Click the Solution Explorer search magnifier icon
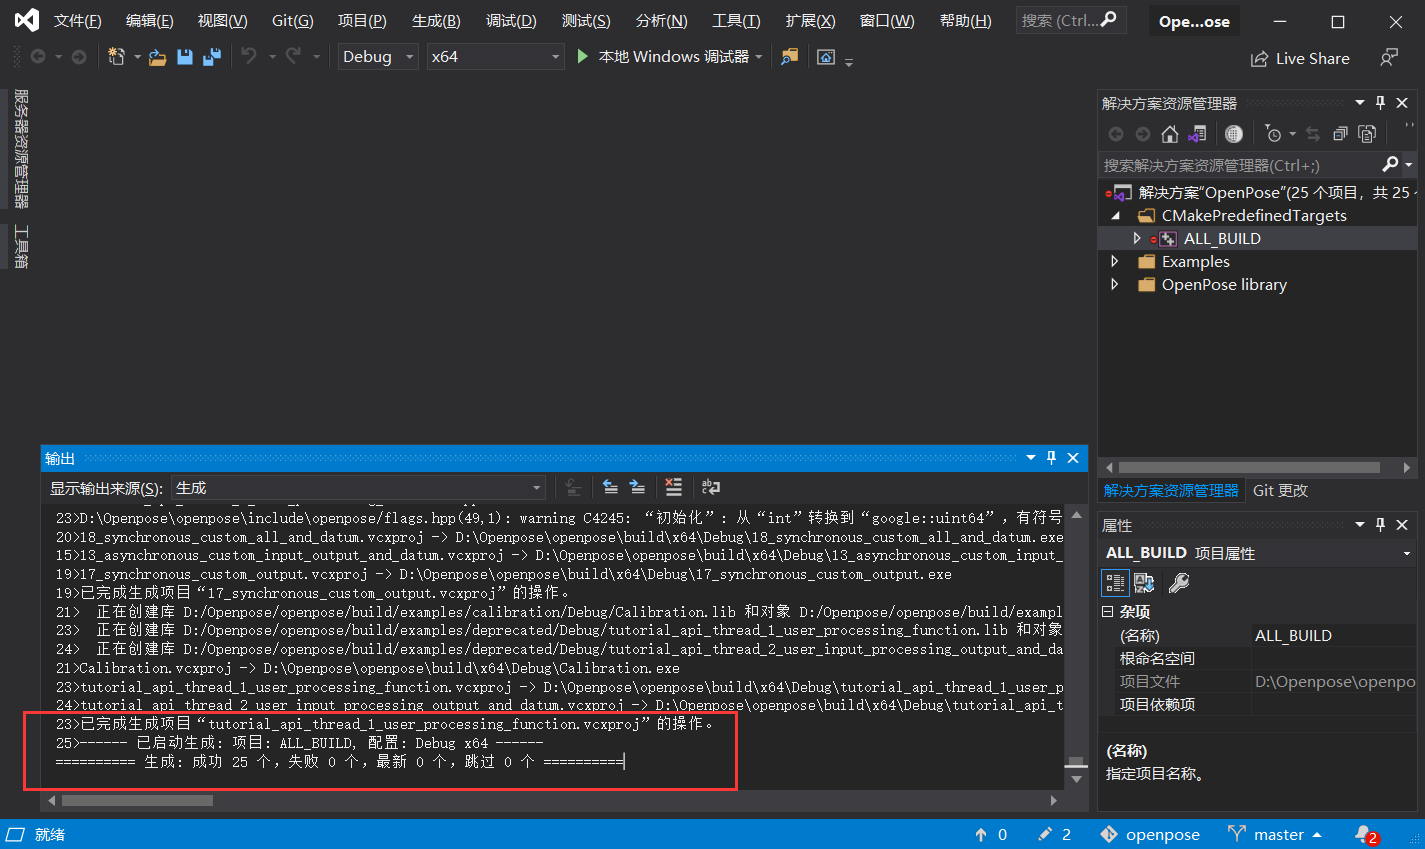The width and height of the screenshot is (1425, 849). tap(1390, 164)
